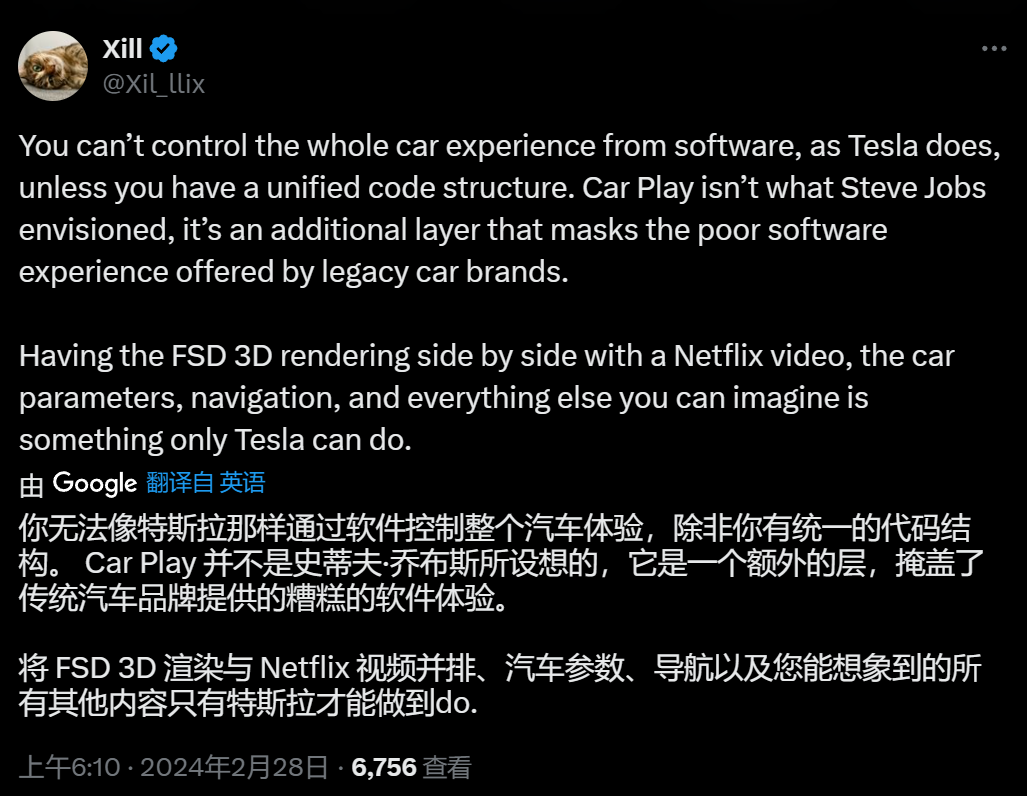Click the sentence something only Tesla can do
The width and height of the screenshot is (1027, 796).
[x=215, y=440]
